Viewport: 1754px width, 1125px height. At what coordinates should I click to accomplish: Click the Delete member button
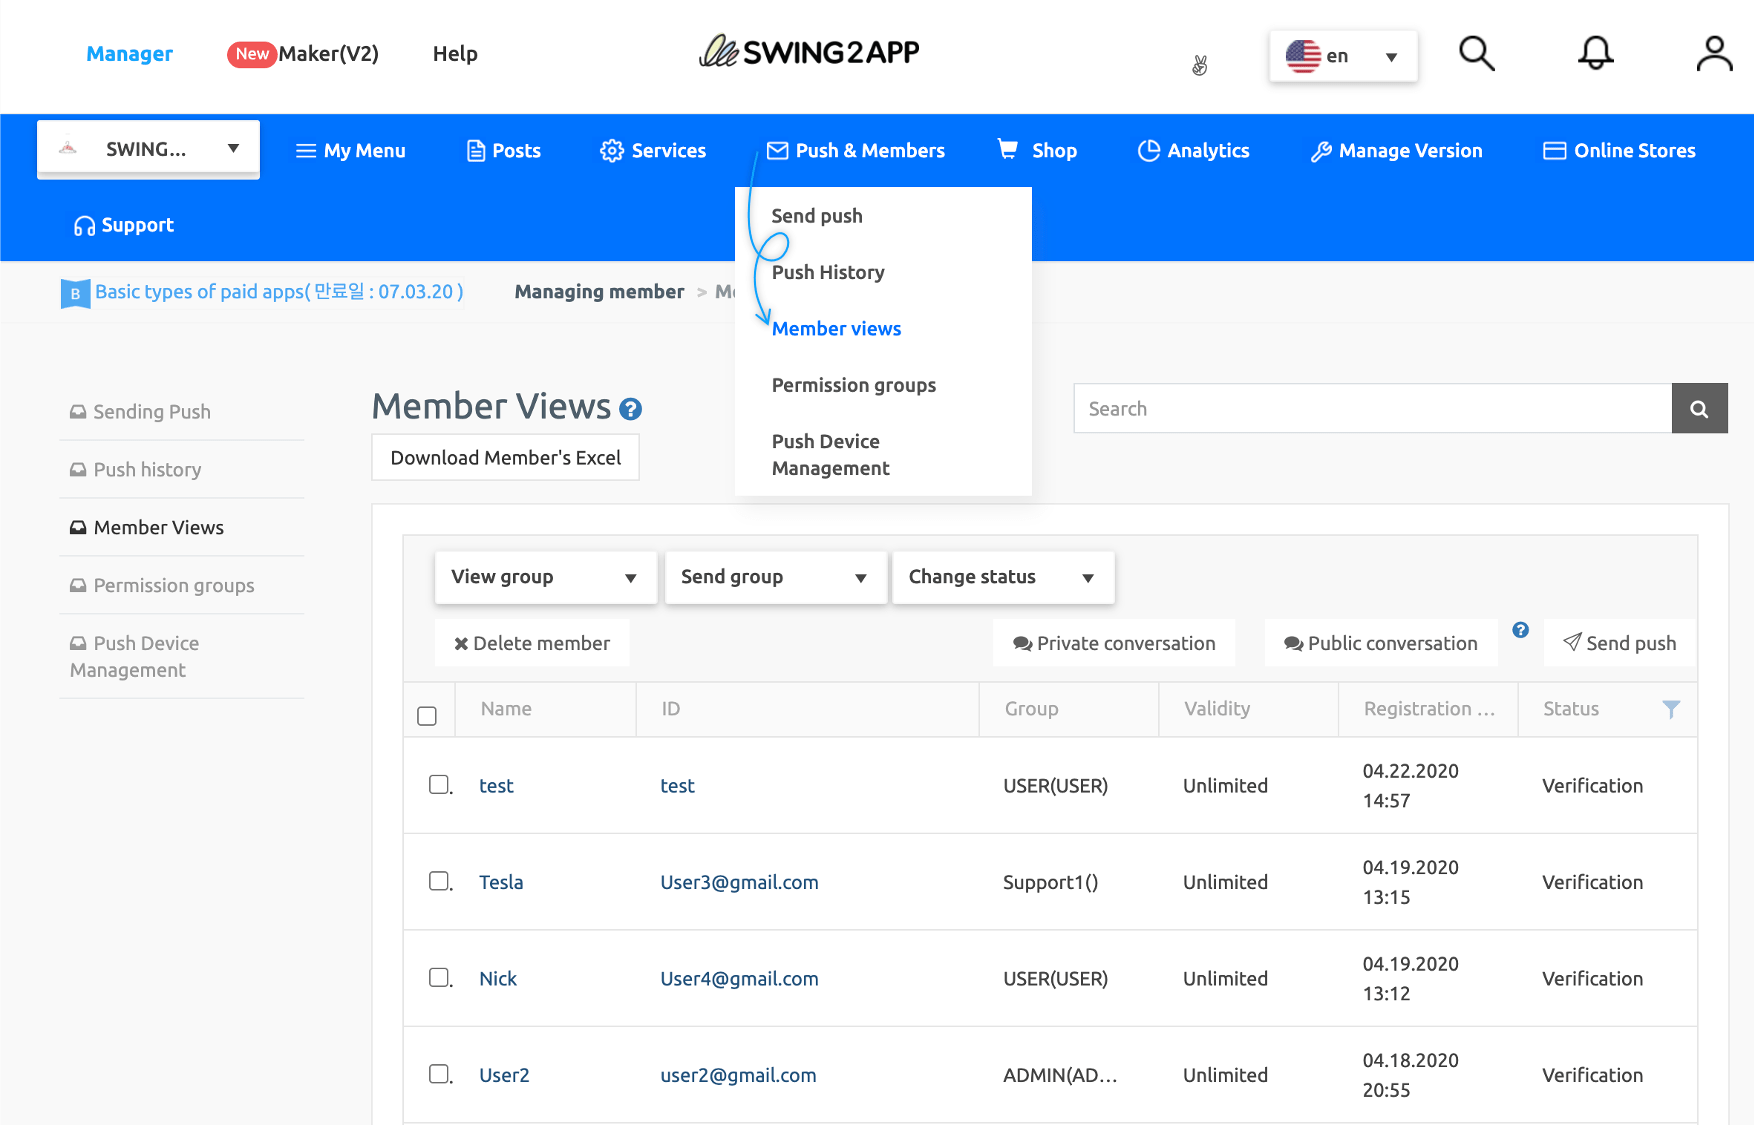click(x=532, y=643)
